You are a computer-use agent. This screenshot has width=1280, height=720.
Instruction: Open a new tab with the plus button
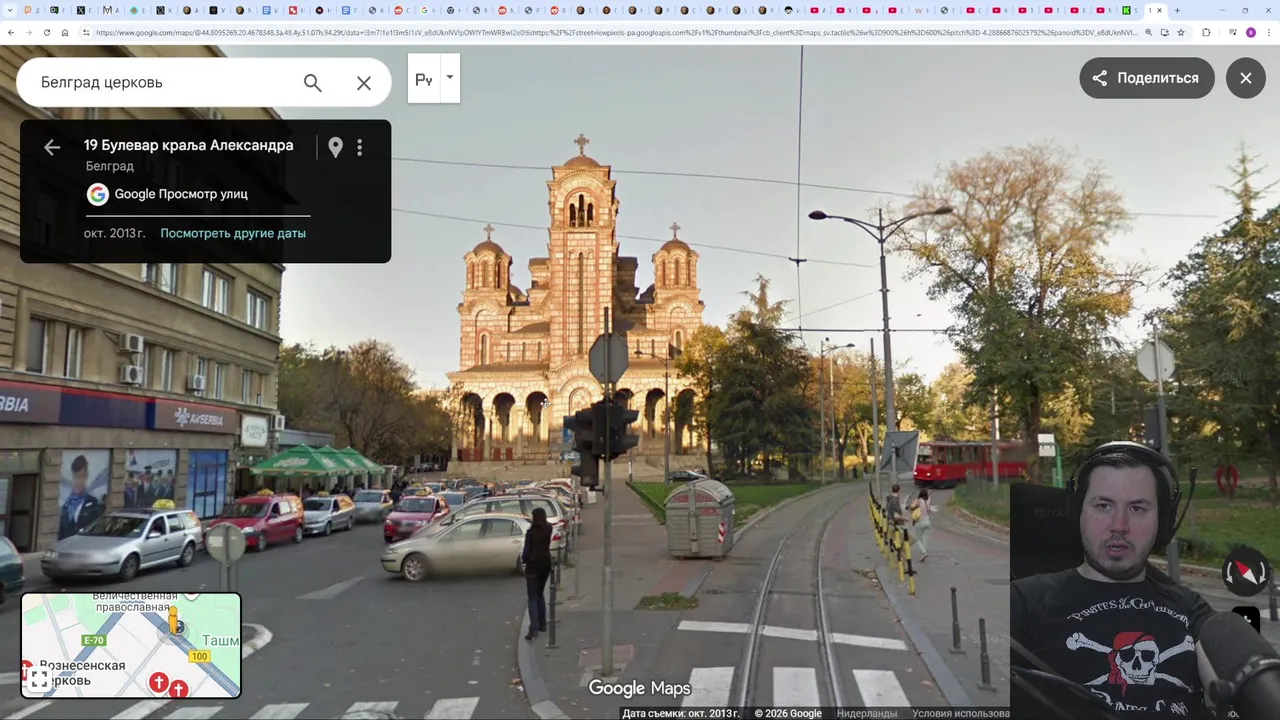pyautogui.click(x=1177, y=10)
